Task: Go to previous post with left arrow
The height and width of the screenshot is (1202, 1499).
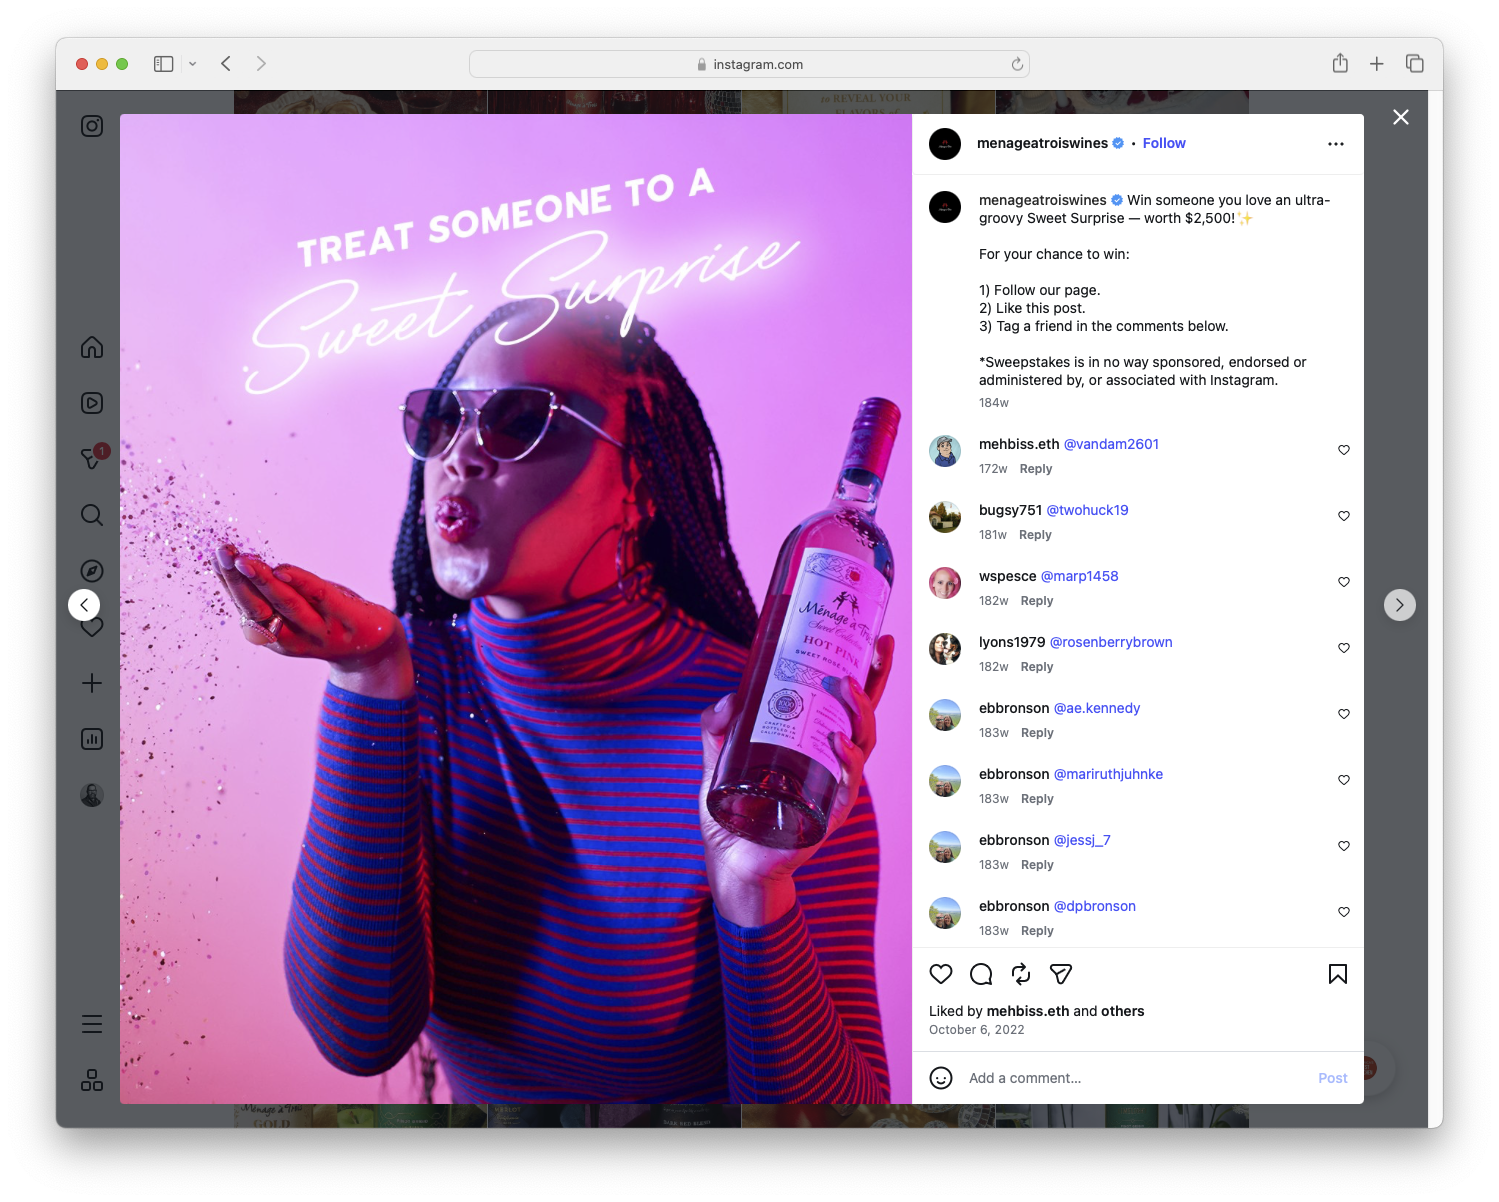Action: tap(84, 605)
